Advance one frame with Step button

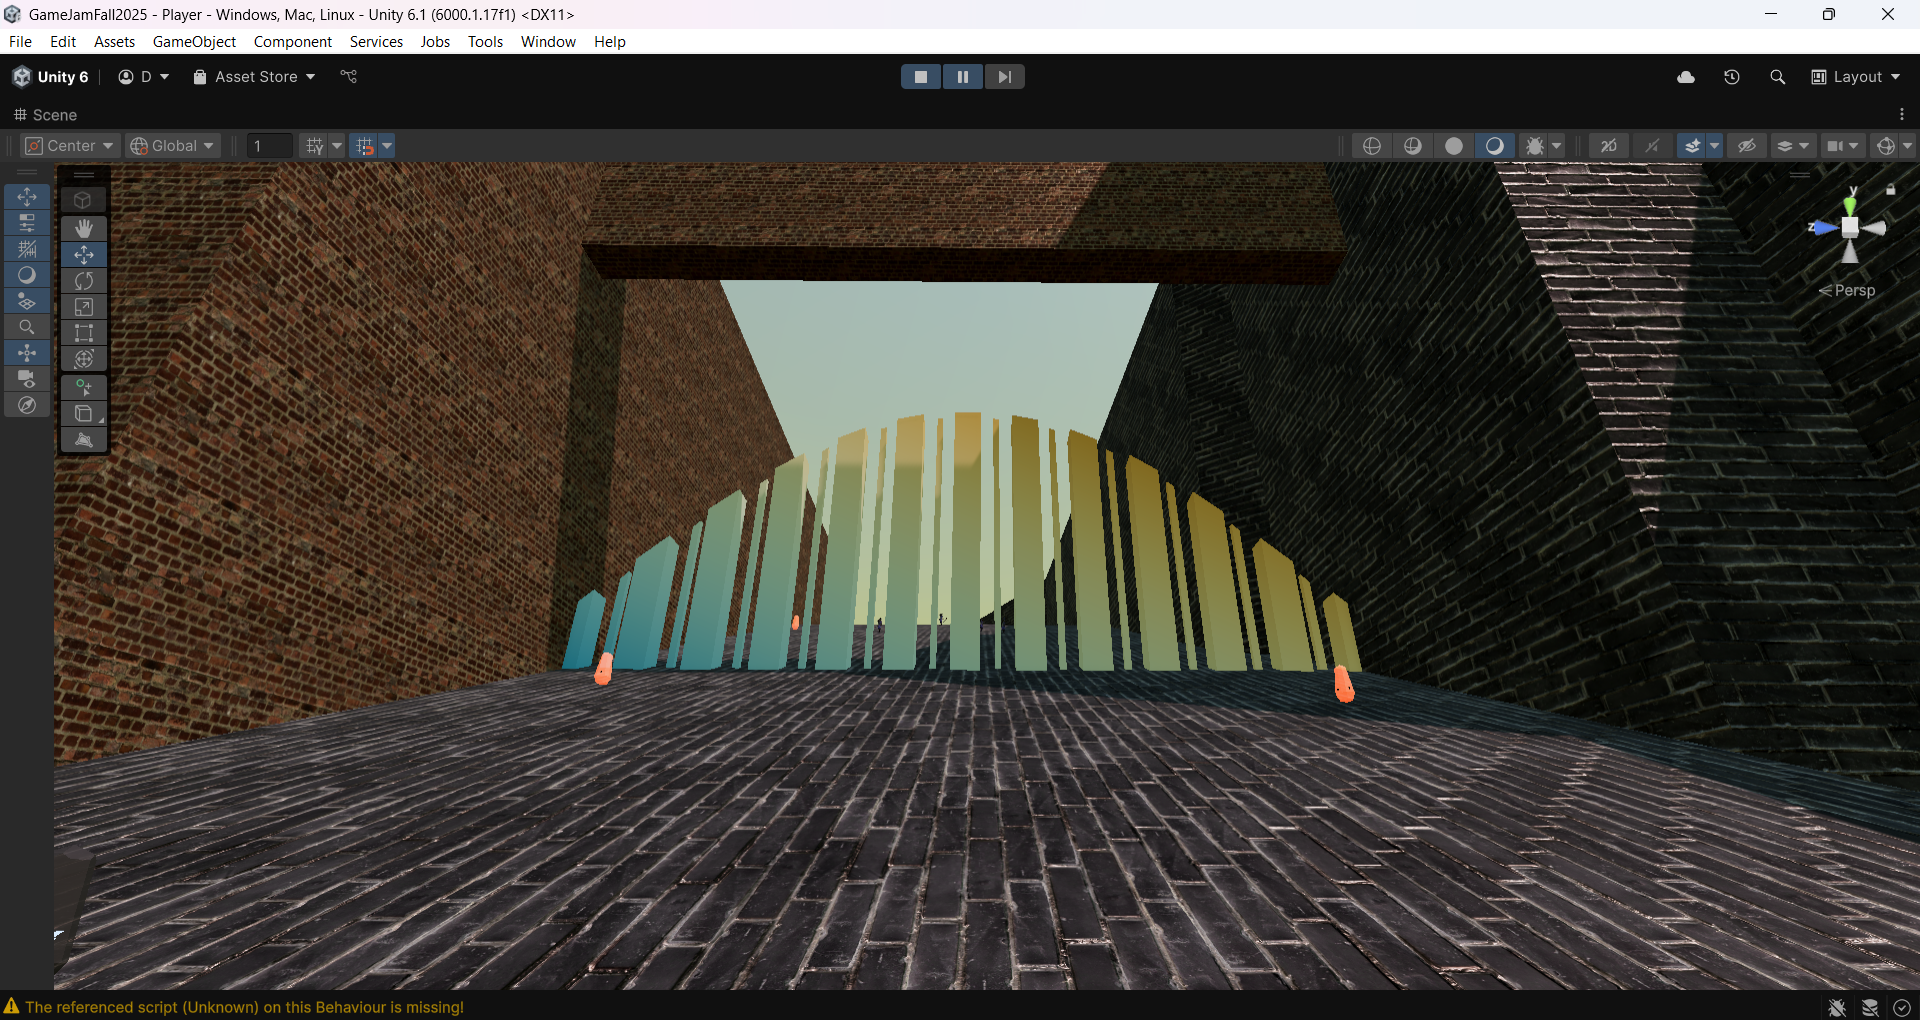click(1005, 77)
